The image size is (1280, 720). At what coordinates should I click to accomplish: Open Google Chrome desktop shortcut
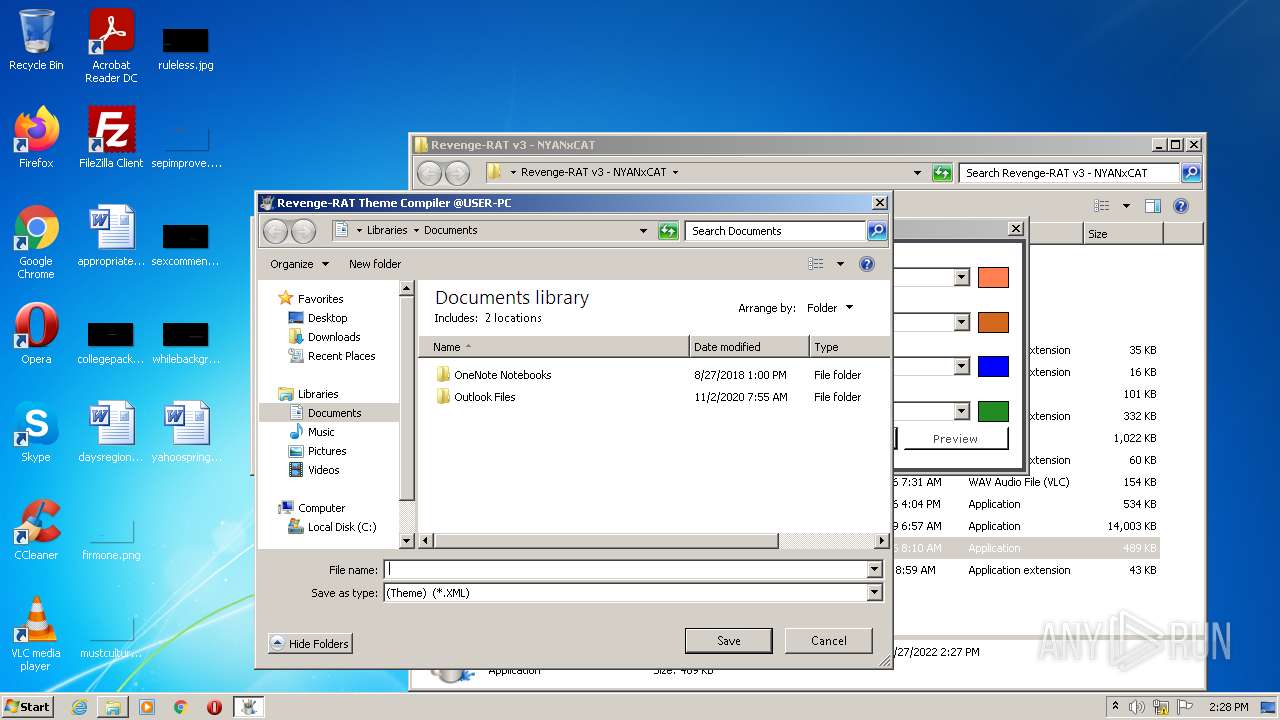(36, 242)
